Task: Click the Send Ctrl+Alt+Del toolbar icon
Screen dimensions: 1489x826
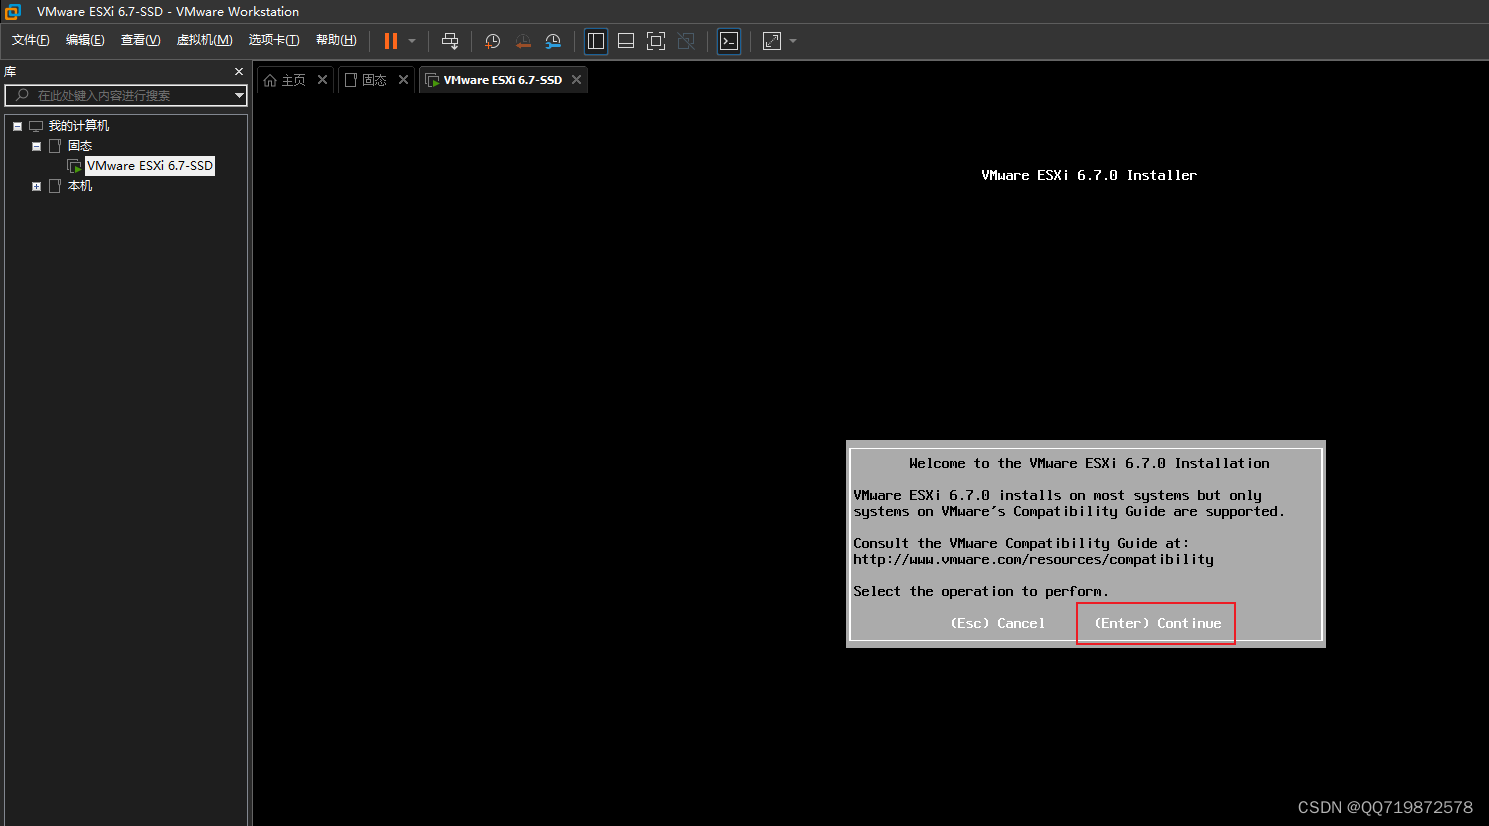Action: pos(450,41)
